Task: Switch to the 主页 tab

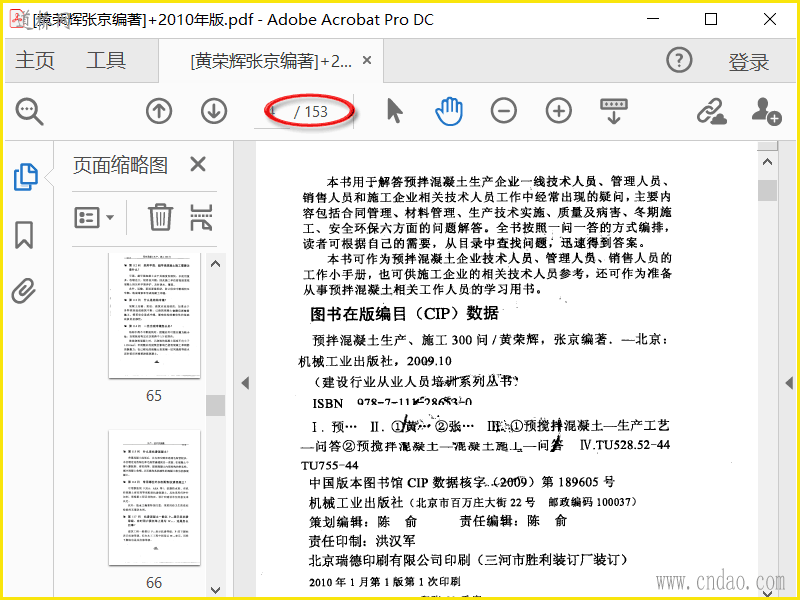Action: 35,61
